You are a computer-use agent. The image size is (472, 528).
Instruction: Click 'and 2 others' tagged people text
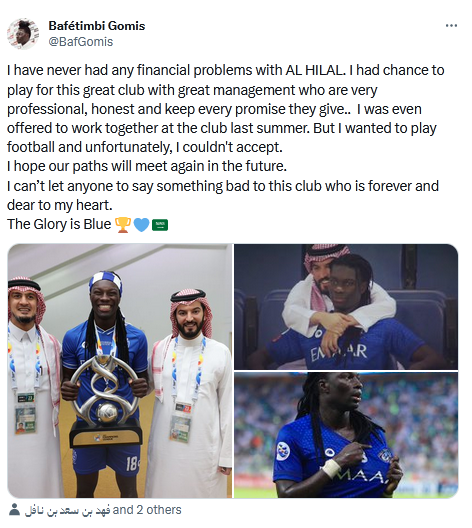pos(147,510)
